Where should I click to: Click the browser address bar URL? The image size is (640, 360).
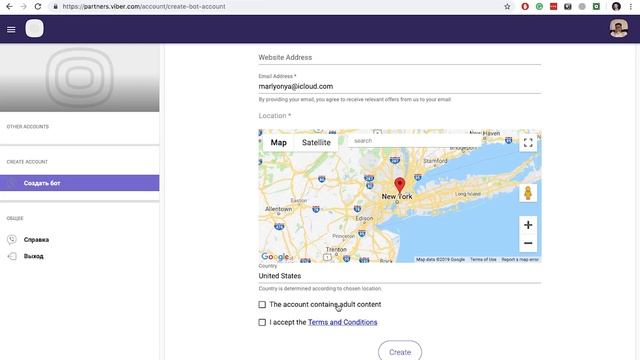tap(144, 7)
